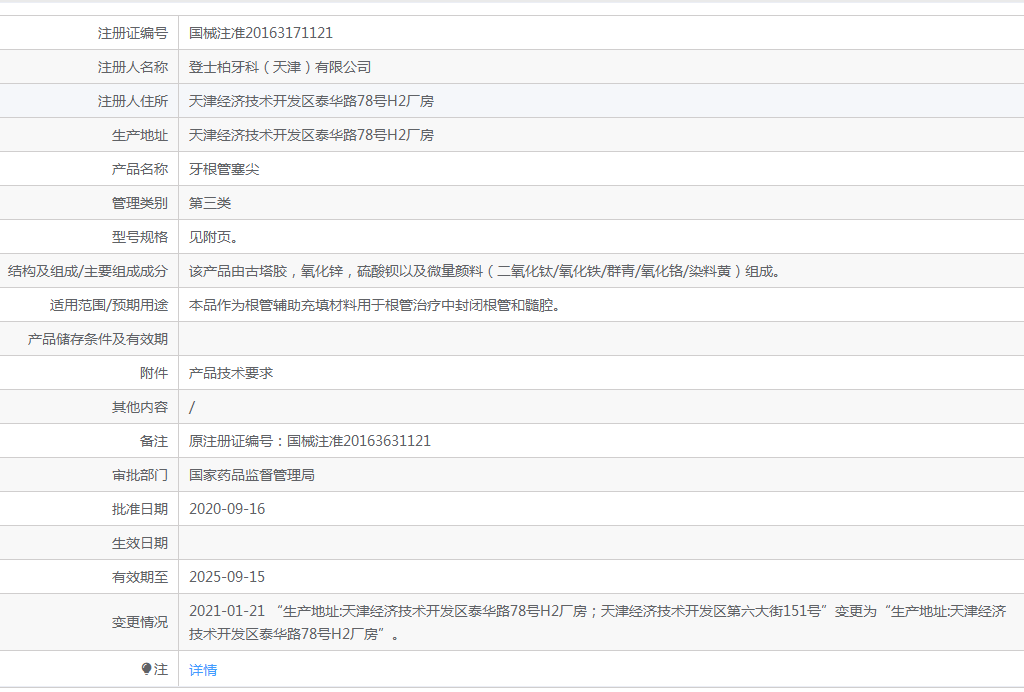Click the composition text starting 该产品由古塔胶
Screen dimensions: 1024x692
[485, 271]
